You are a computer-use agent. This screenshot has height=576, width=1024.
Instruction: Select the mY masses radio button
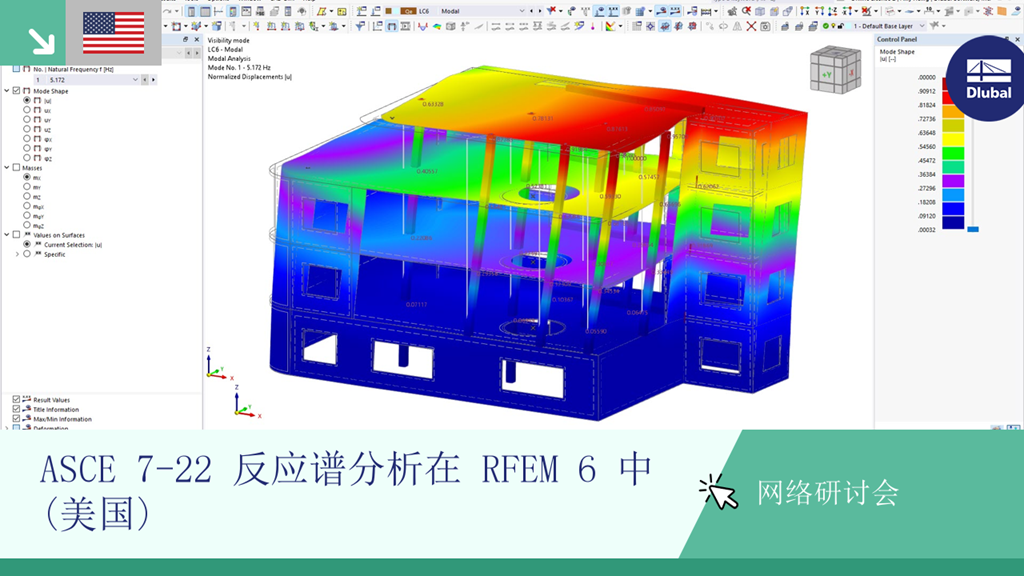(x=27, y=187)
